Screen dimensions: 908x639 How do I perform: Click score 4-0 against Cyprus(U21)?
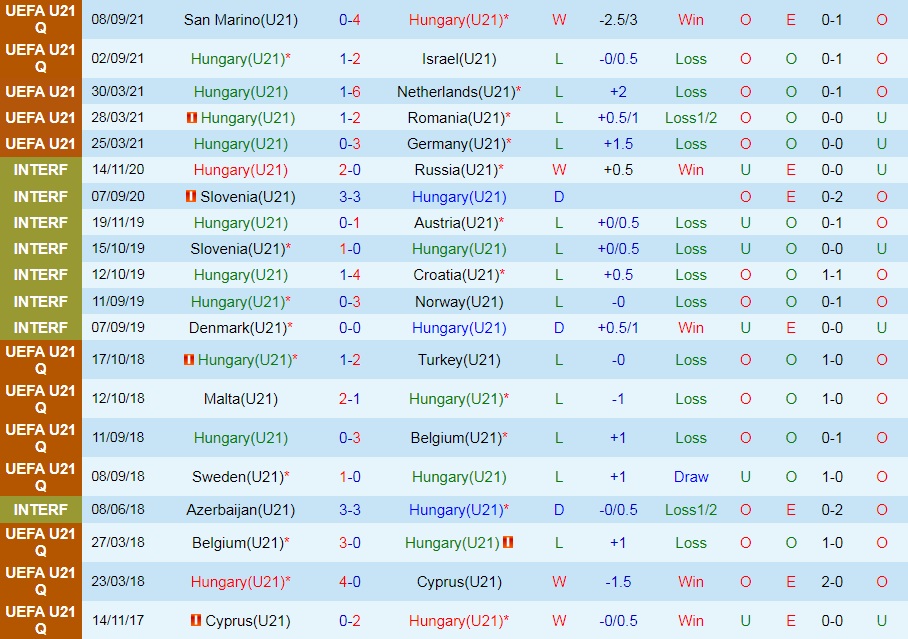click(x=350, y=582)
